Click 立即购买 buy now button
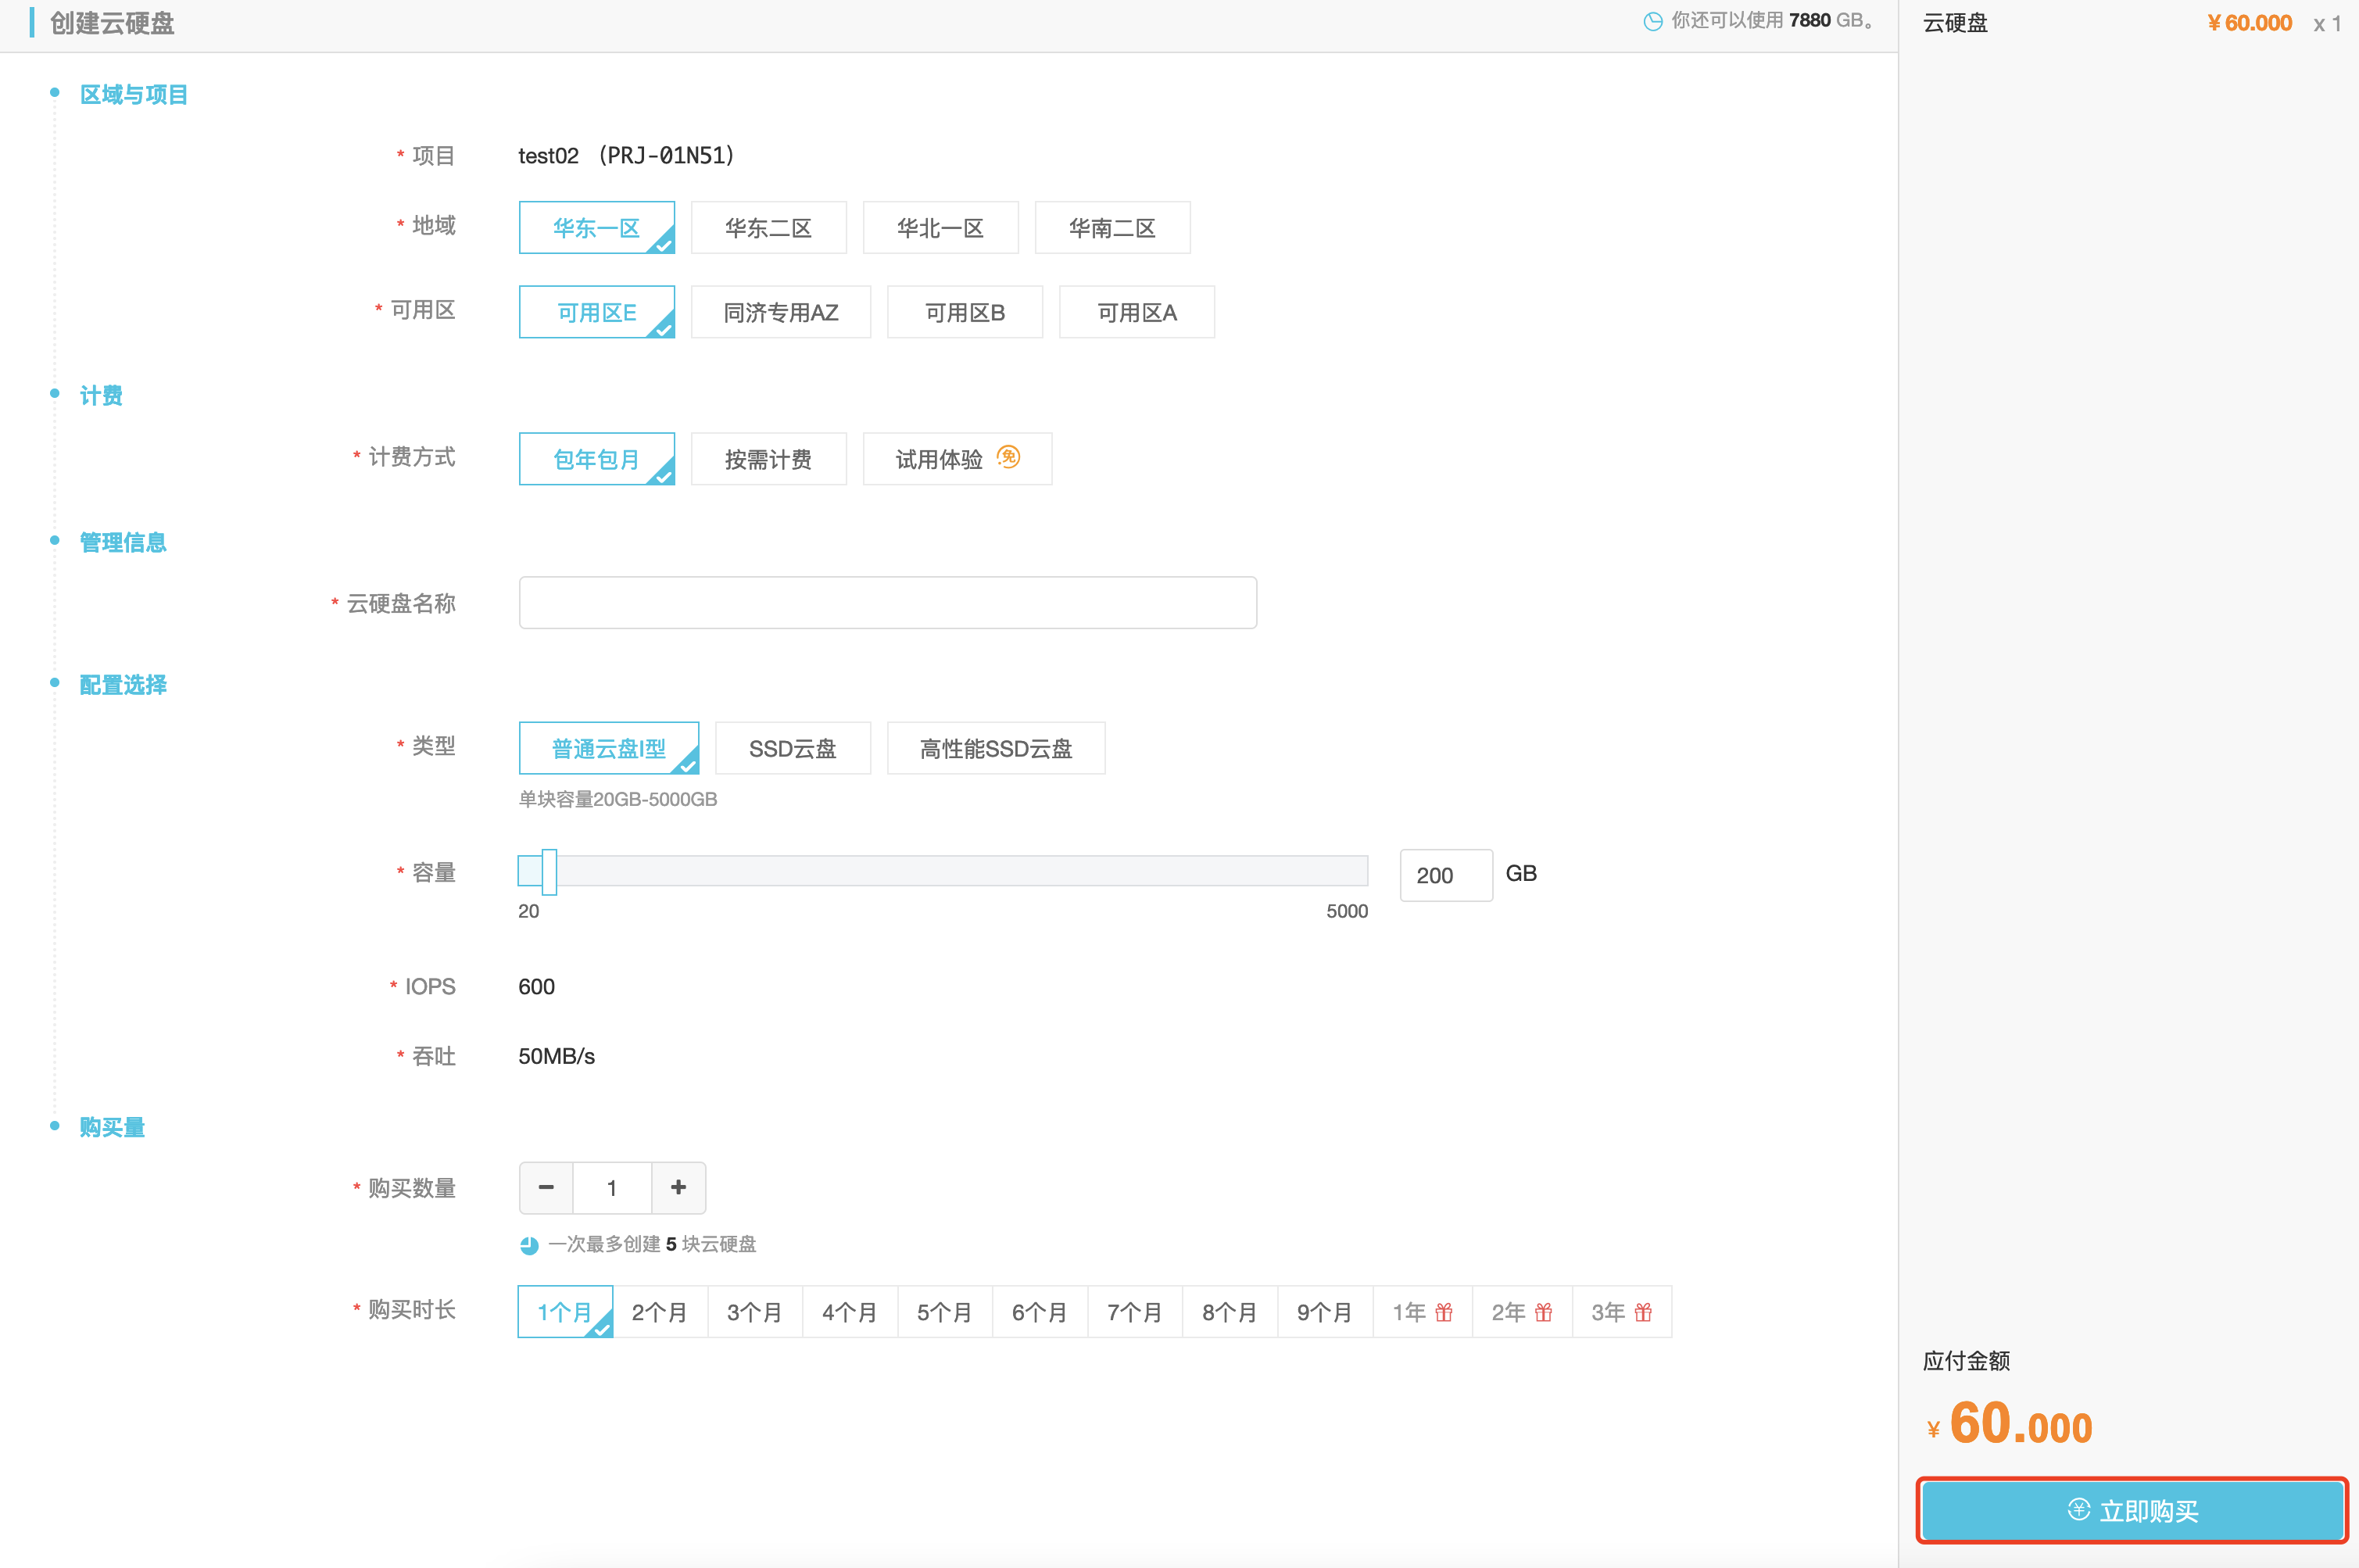Image resolution: width=2359 pixels, height=1568 pixels. tap(2132, 1510)
